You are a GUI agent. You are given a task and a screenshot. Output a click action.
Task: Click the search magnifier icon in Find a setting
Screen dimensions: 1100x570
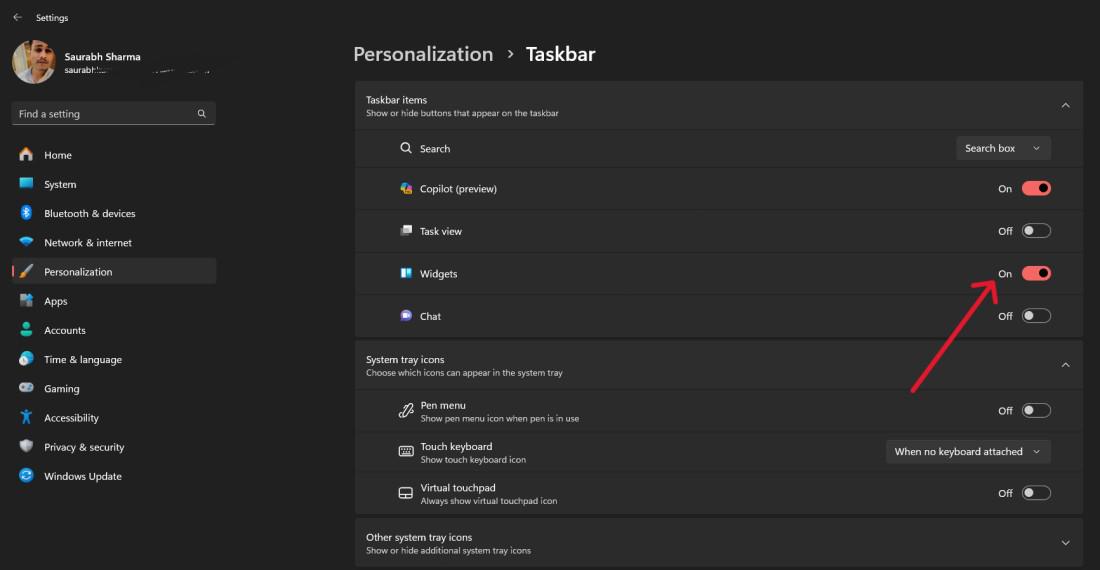[x=202, y=114]
